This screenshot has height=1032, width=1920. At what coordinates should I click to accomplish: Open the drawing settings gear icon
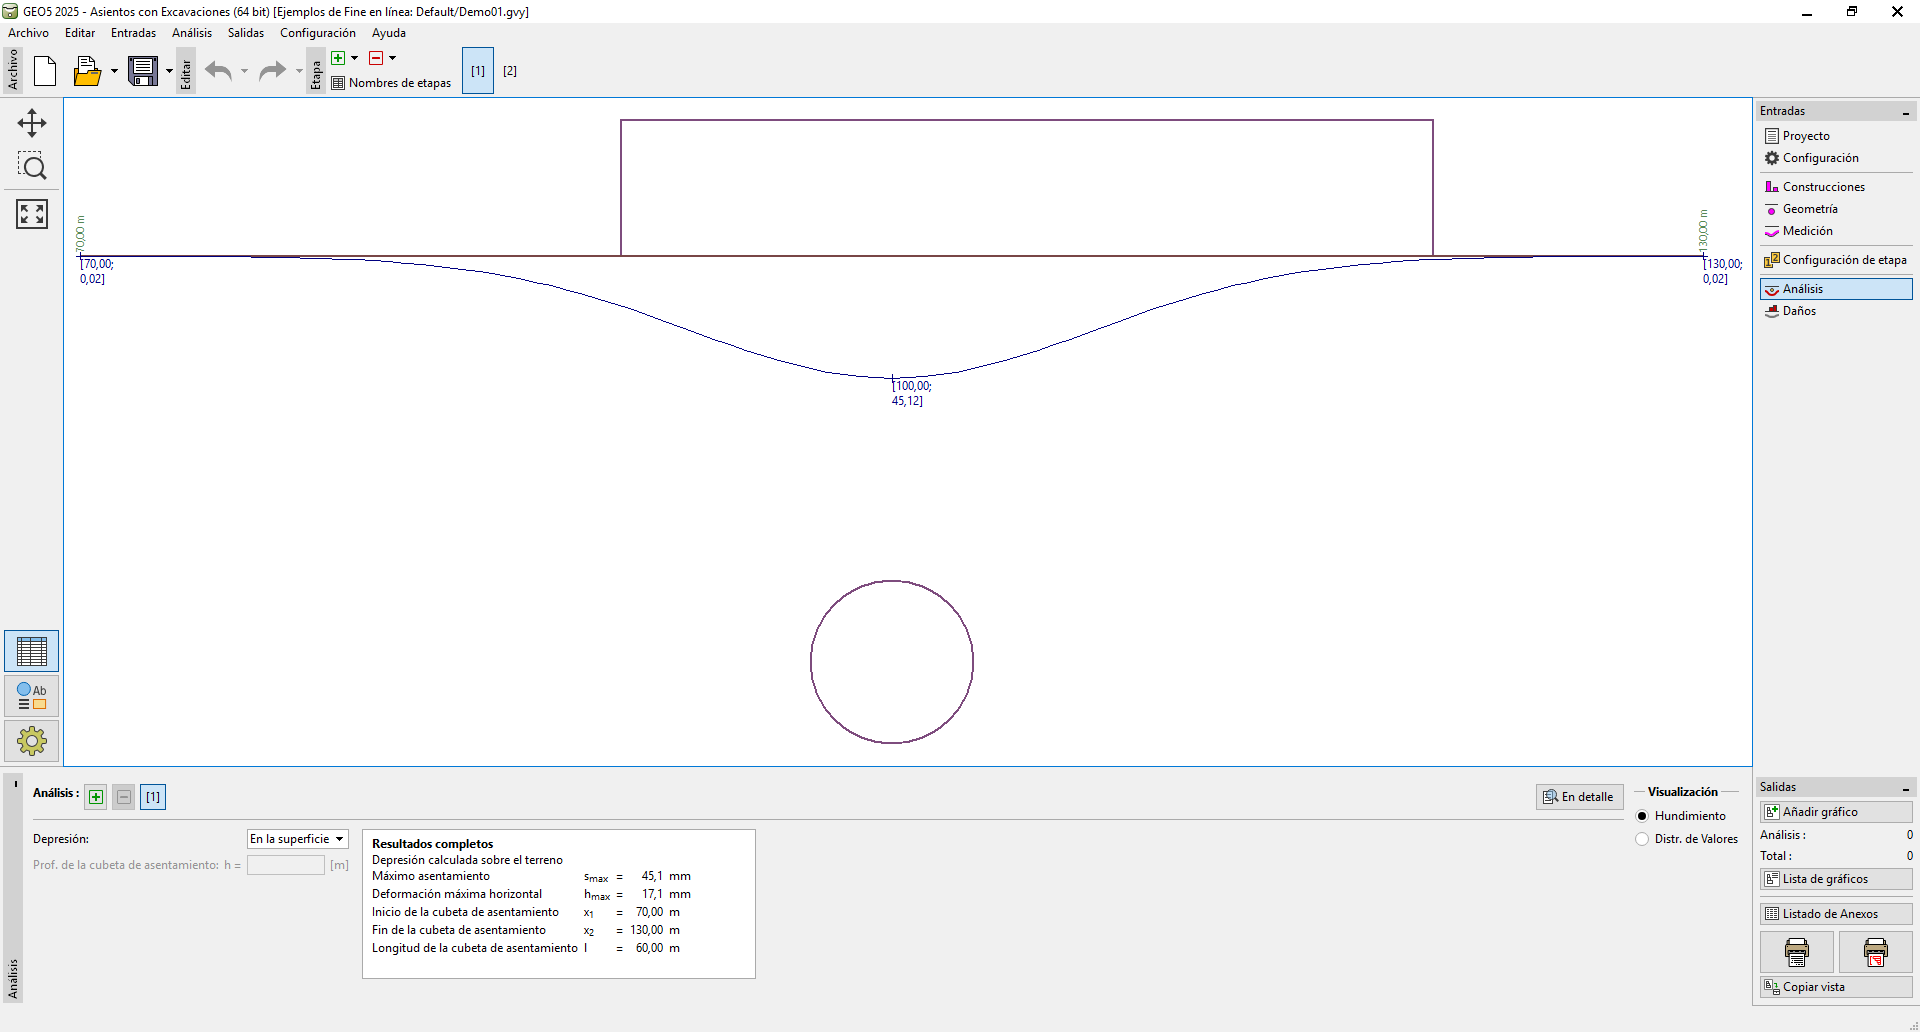tap(32, 741)
